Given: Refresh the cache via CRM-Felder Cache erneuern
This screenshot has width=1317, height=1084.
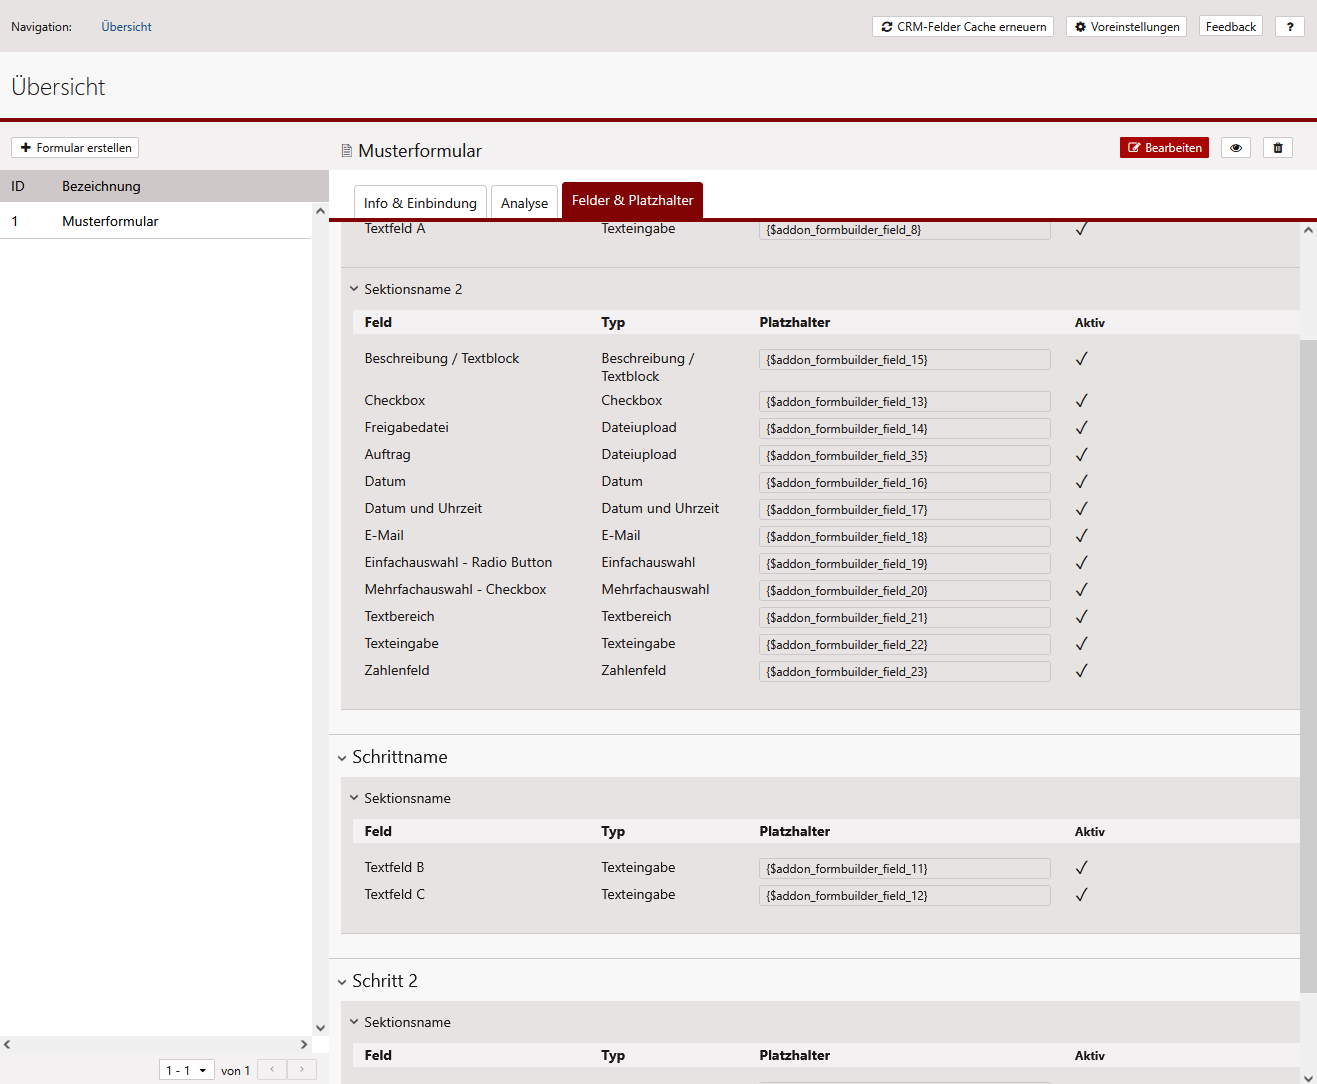Looking at the screenshot, I should click(x=963, y=27).
